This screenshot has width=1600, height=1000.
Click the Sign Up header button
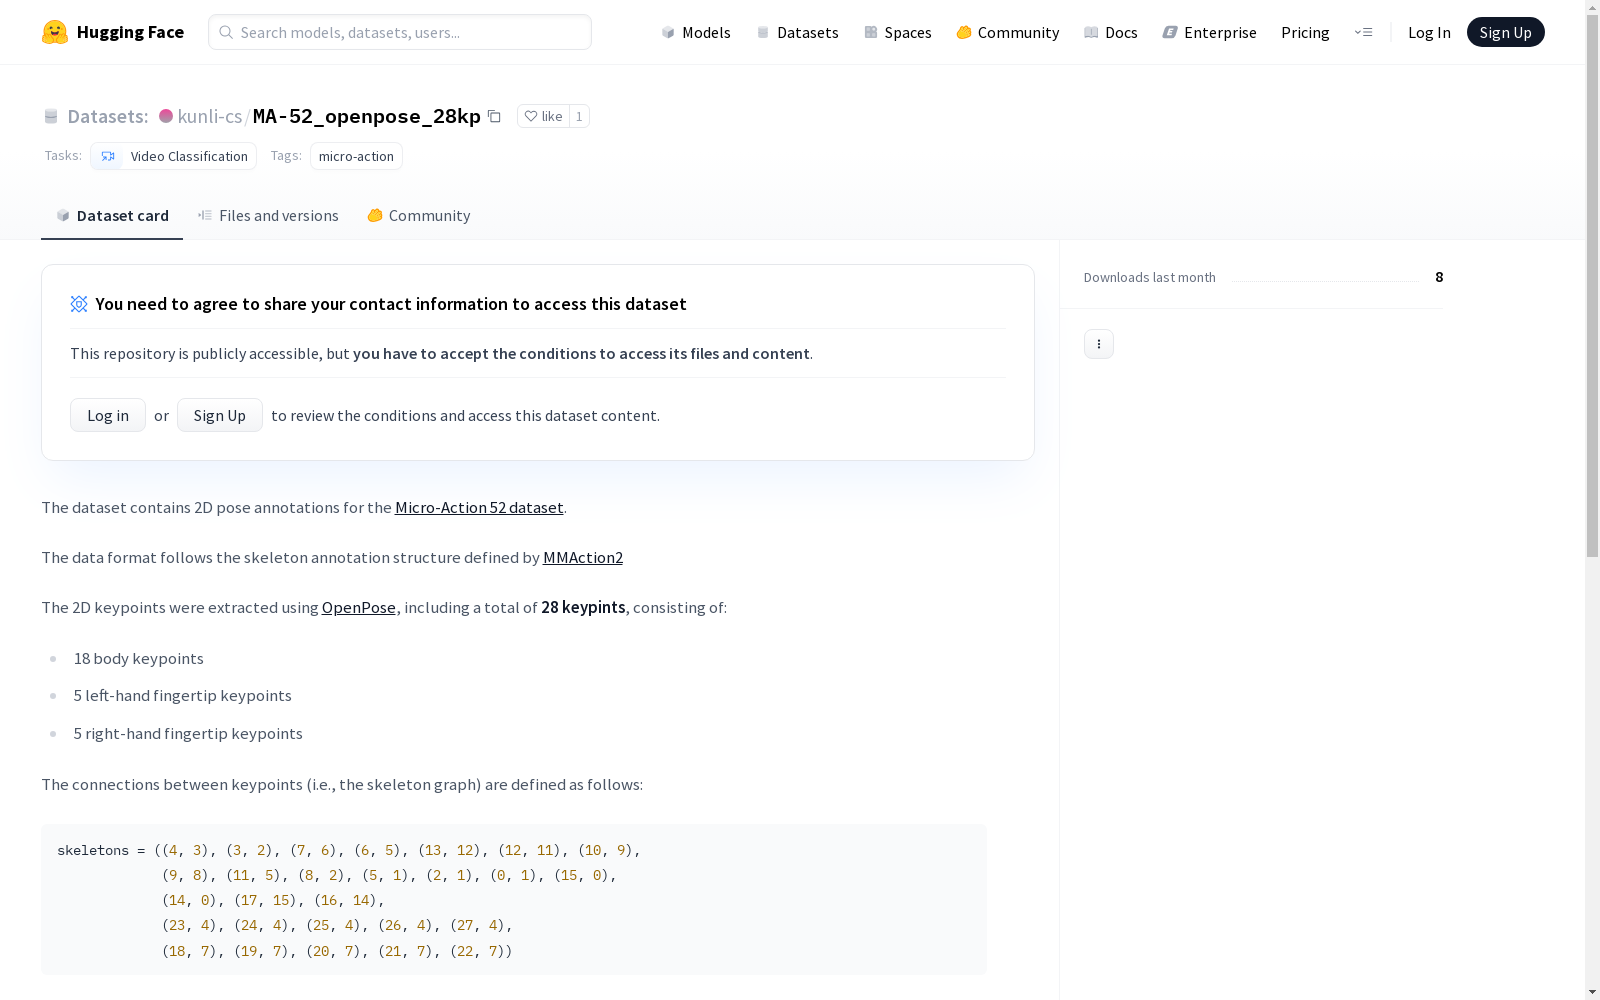point(1505,32)
